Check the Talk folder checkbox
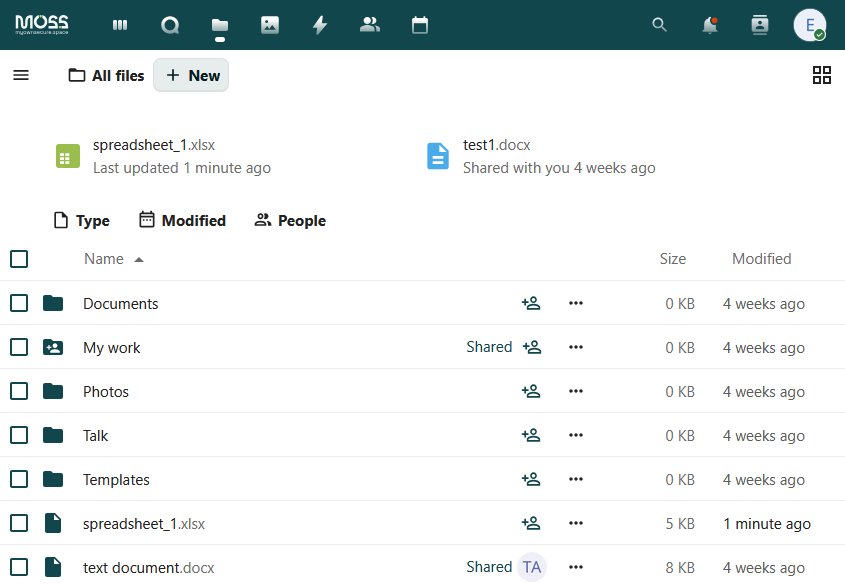Screen dimensions: 845x586 pos(19,435)
